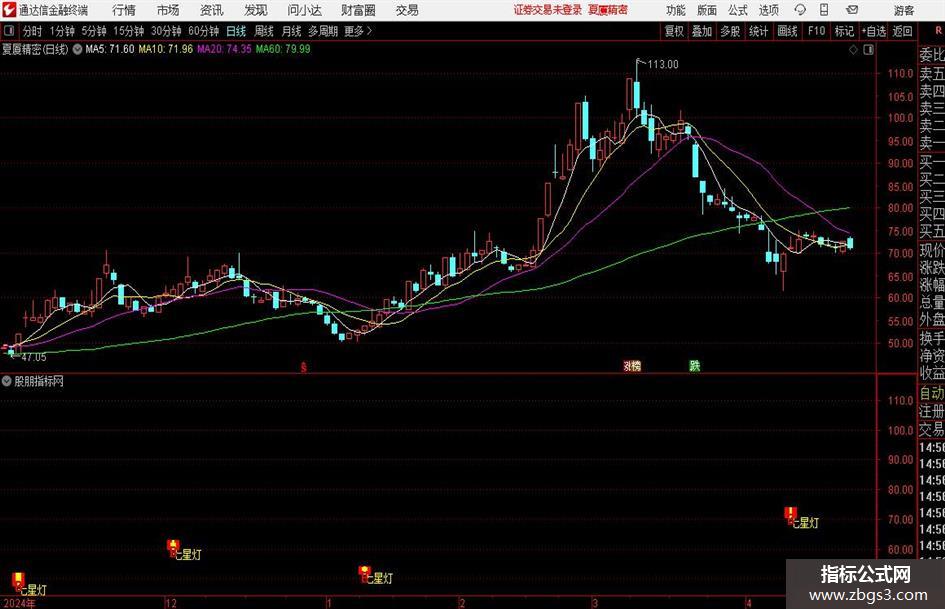Screen dimensions: 945x609
Task: Switch to the 1分钟 period tab
Action: [62, 31]
